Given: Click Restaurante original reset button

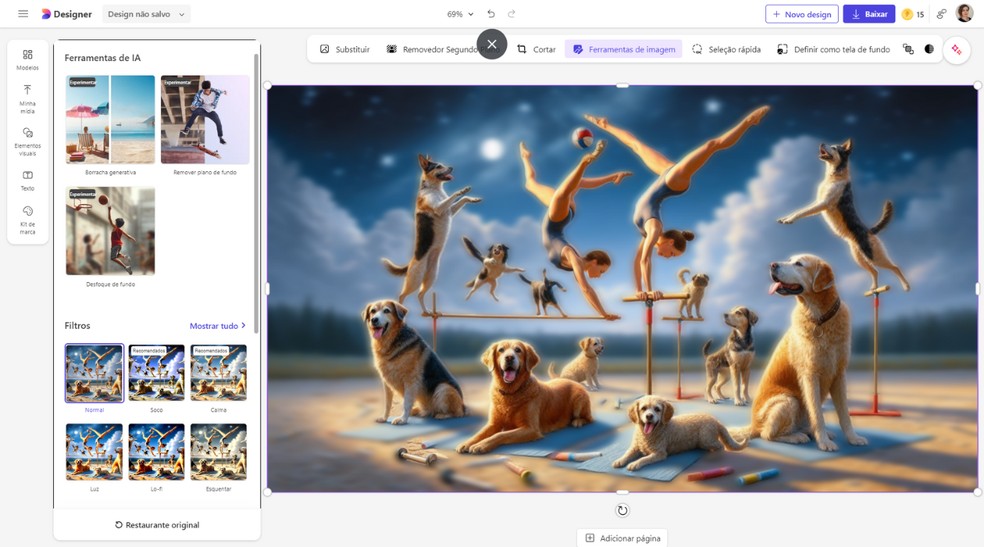Looking at the screenshot, I should click(157, 525).
